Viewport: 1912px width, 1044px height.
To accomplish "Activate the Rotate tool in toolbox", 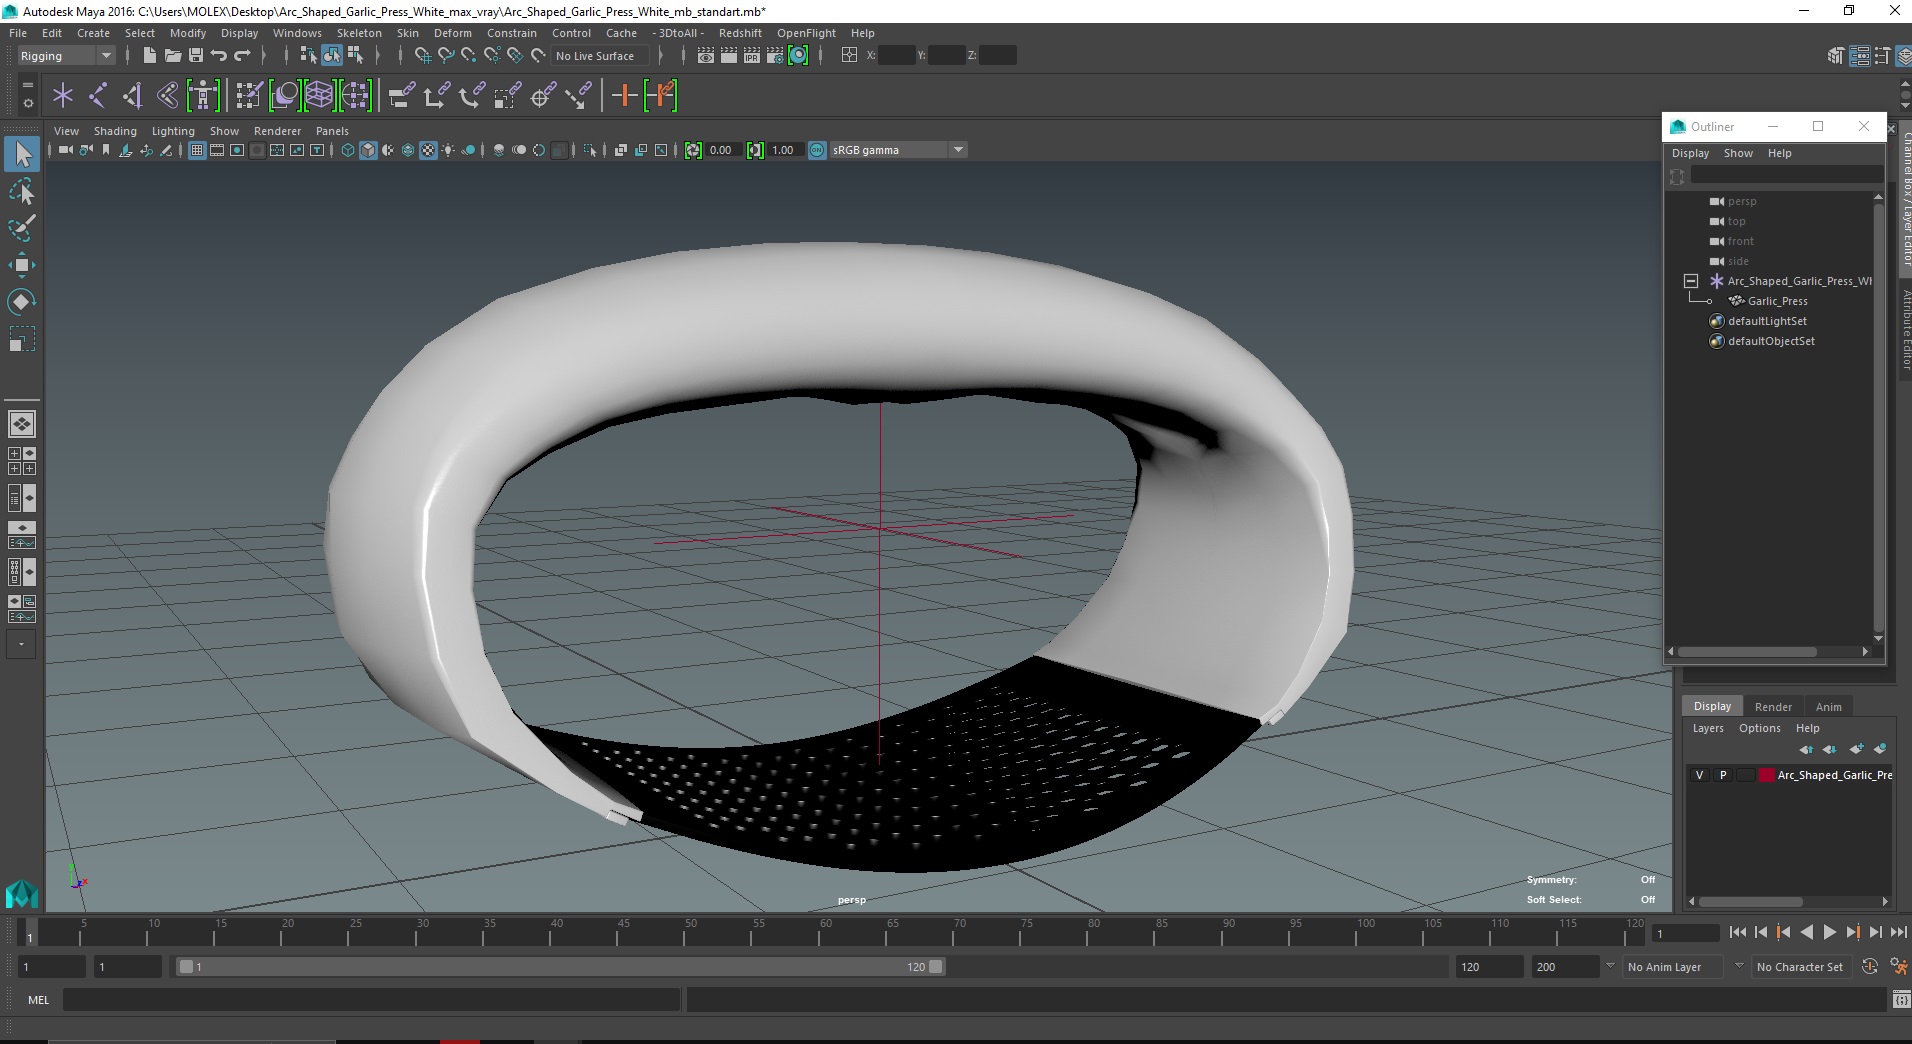I will point(22,302).
